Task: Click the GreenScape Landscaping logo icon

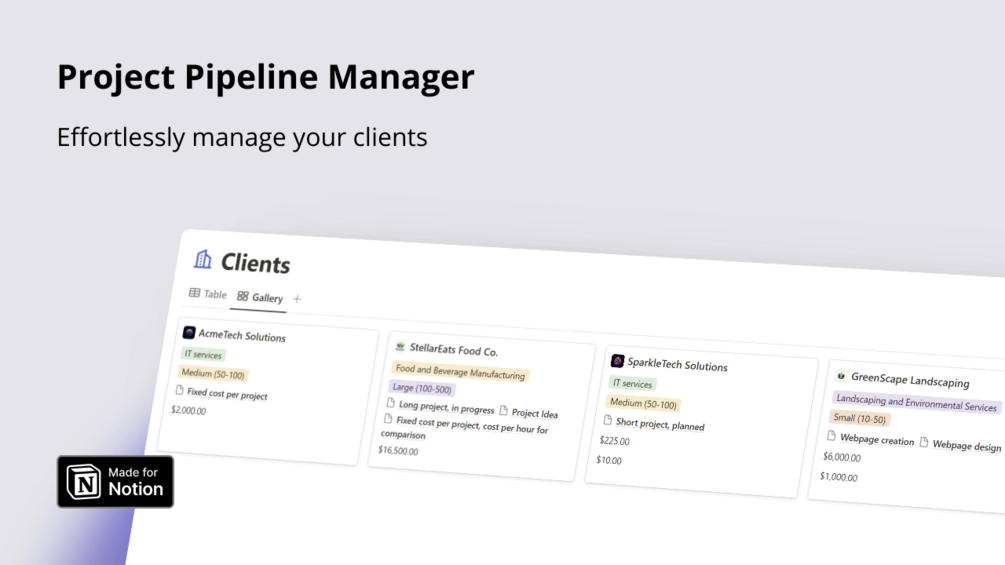Action: 841,375
